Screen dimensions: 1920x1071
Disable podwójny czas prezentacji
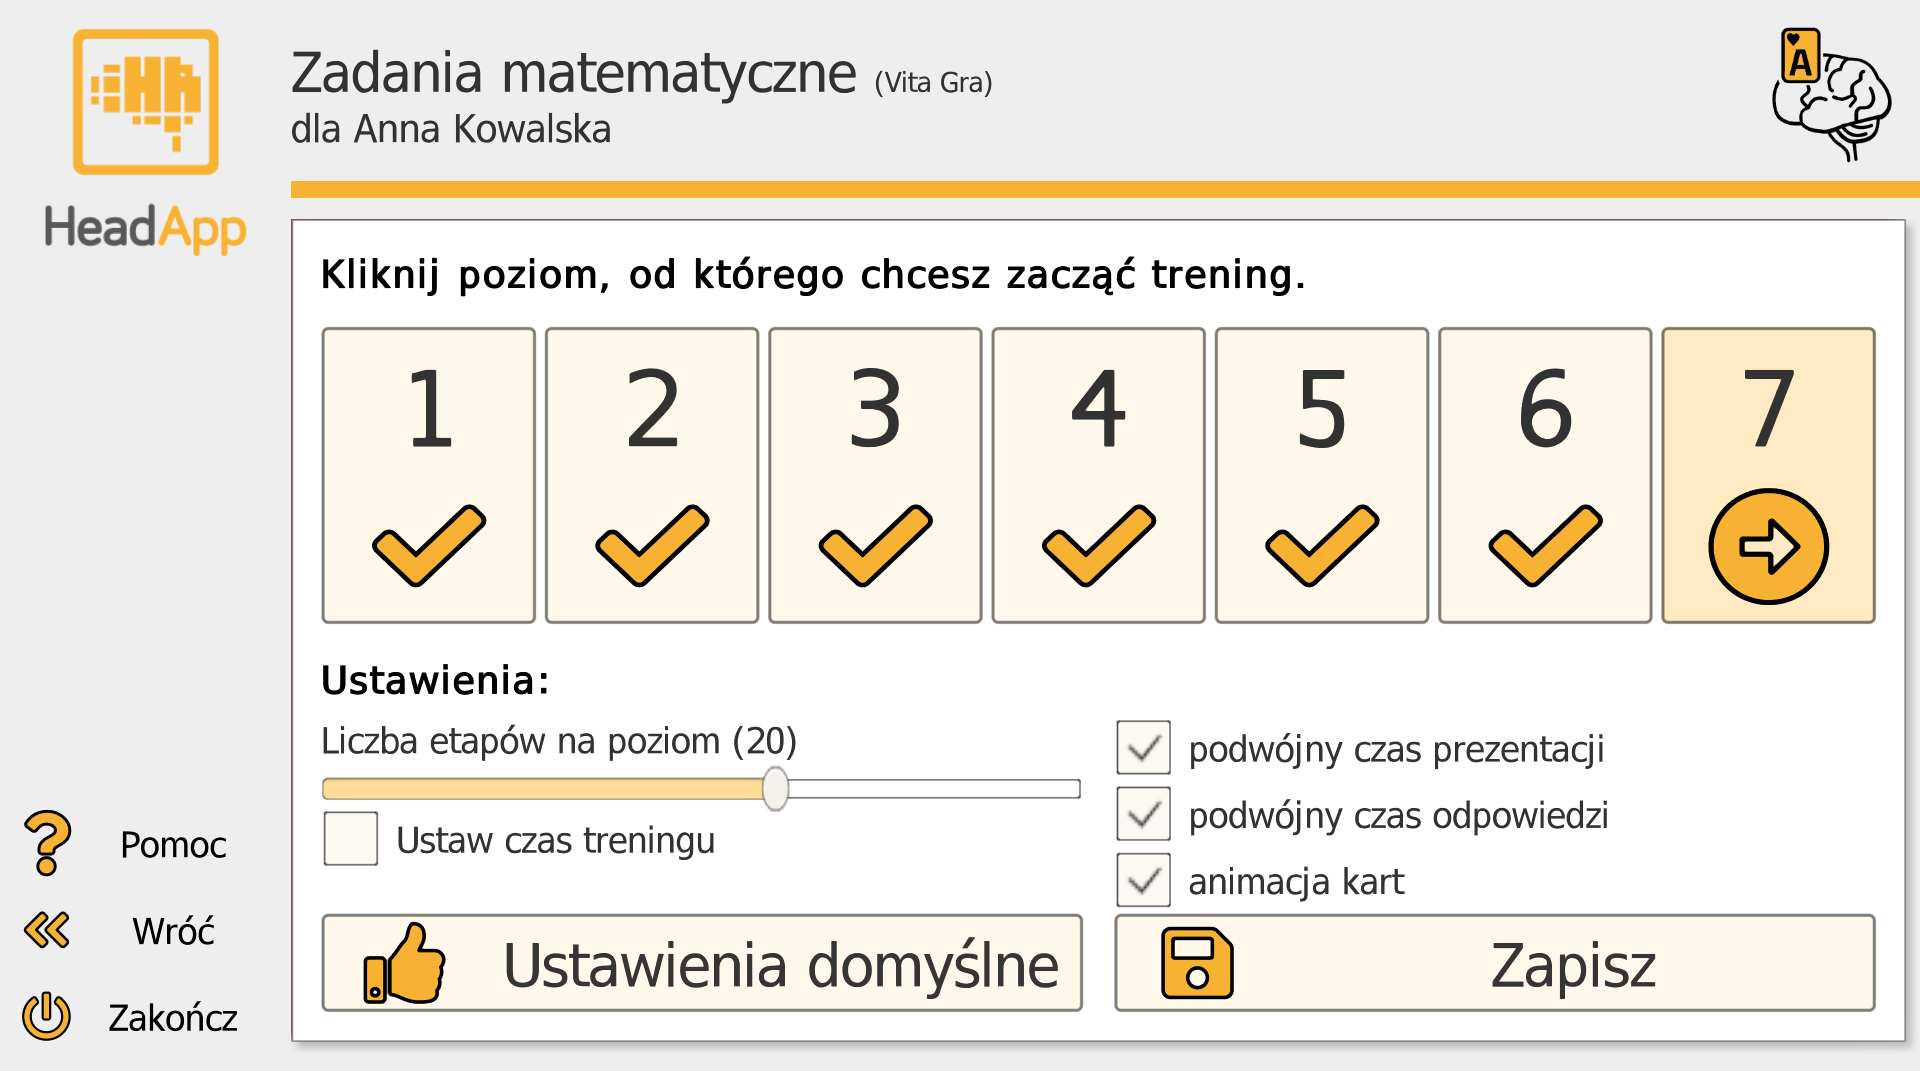1143,748
